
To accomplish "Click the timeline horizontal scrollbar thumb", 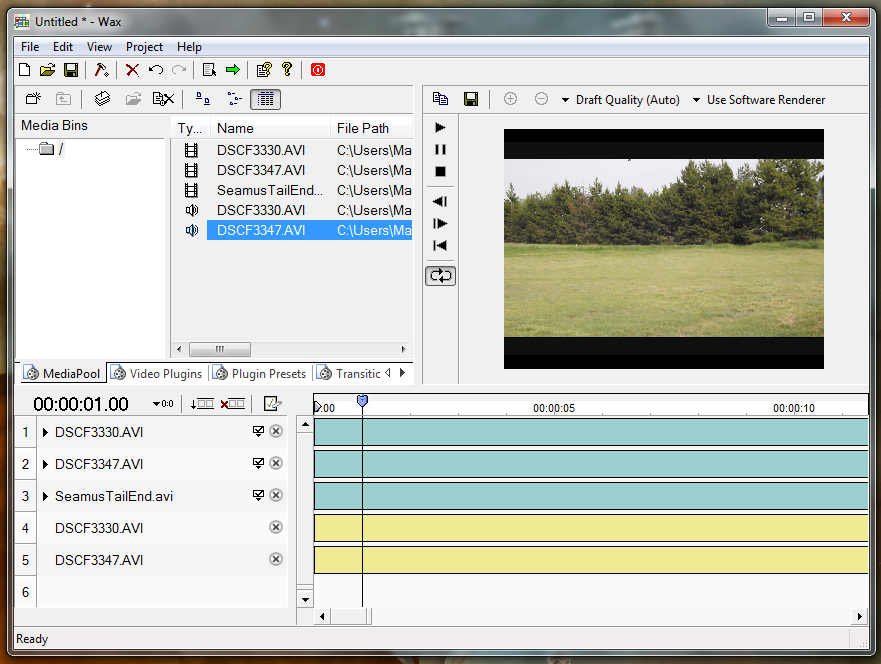I will (351, 616).
